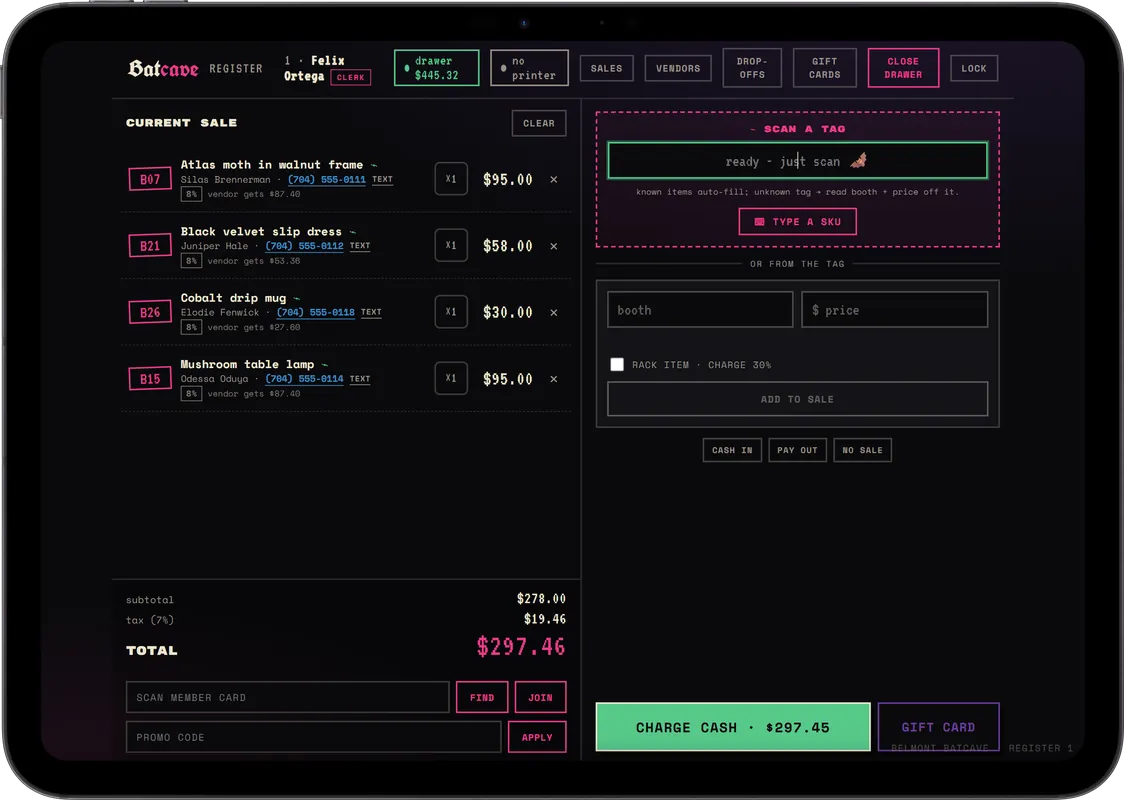Apply the promo code
The image size is (1124, 800).
pyautogui.click(x=537, y=737)
